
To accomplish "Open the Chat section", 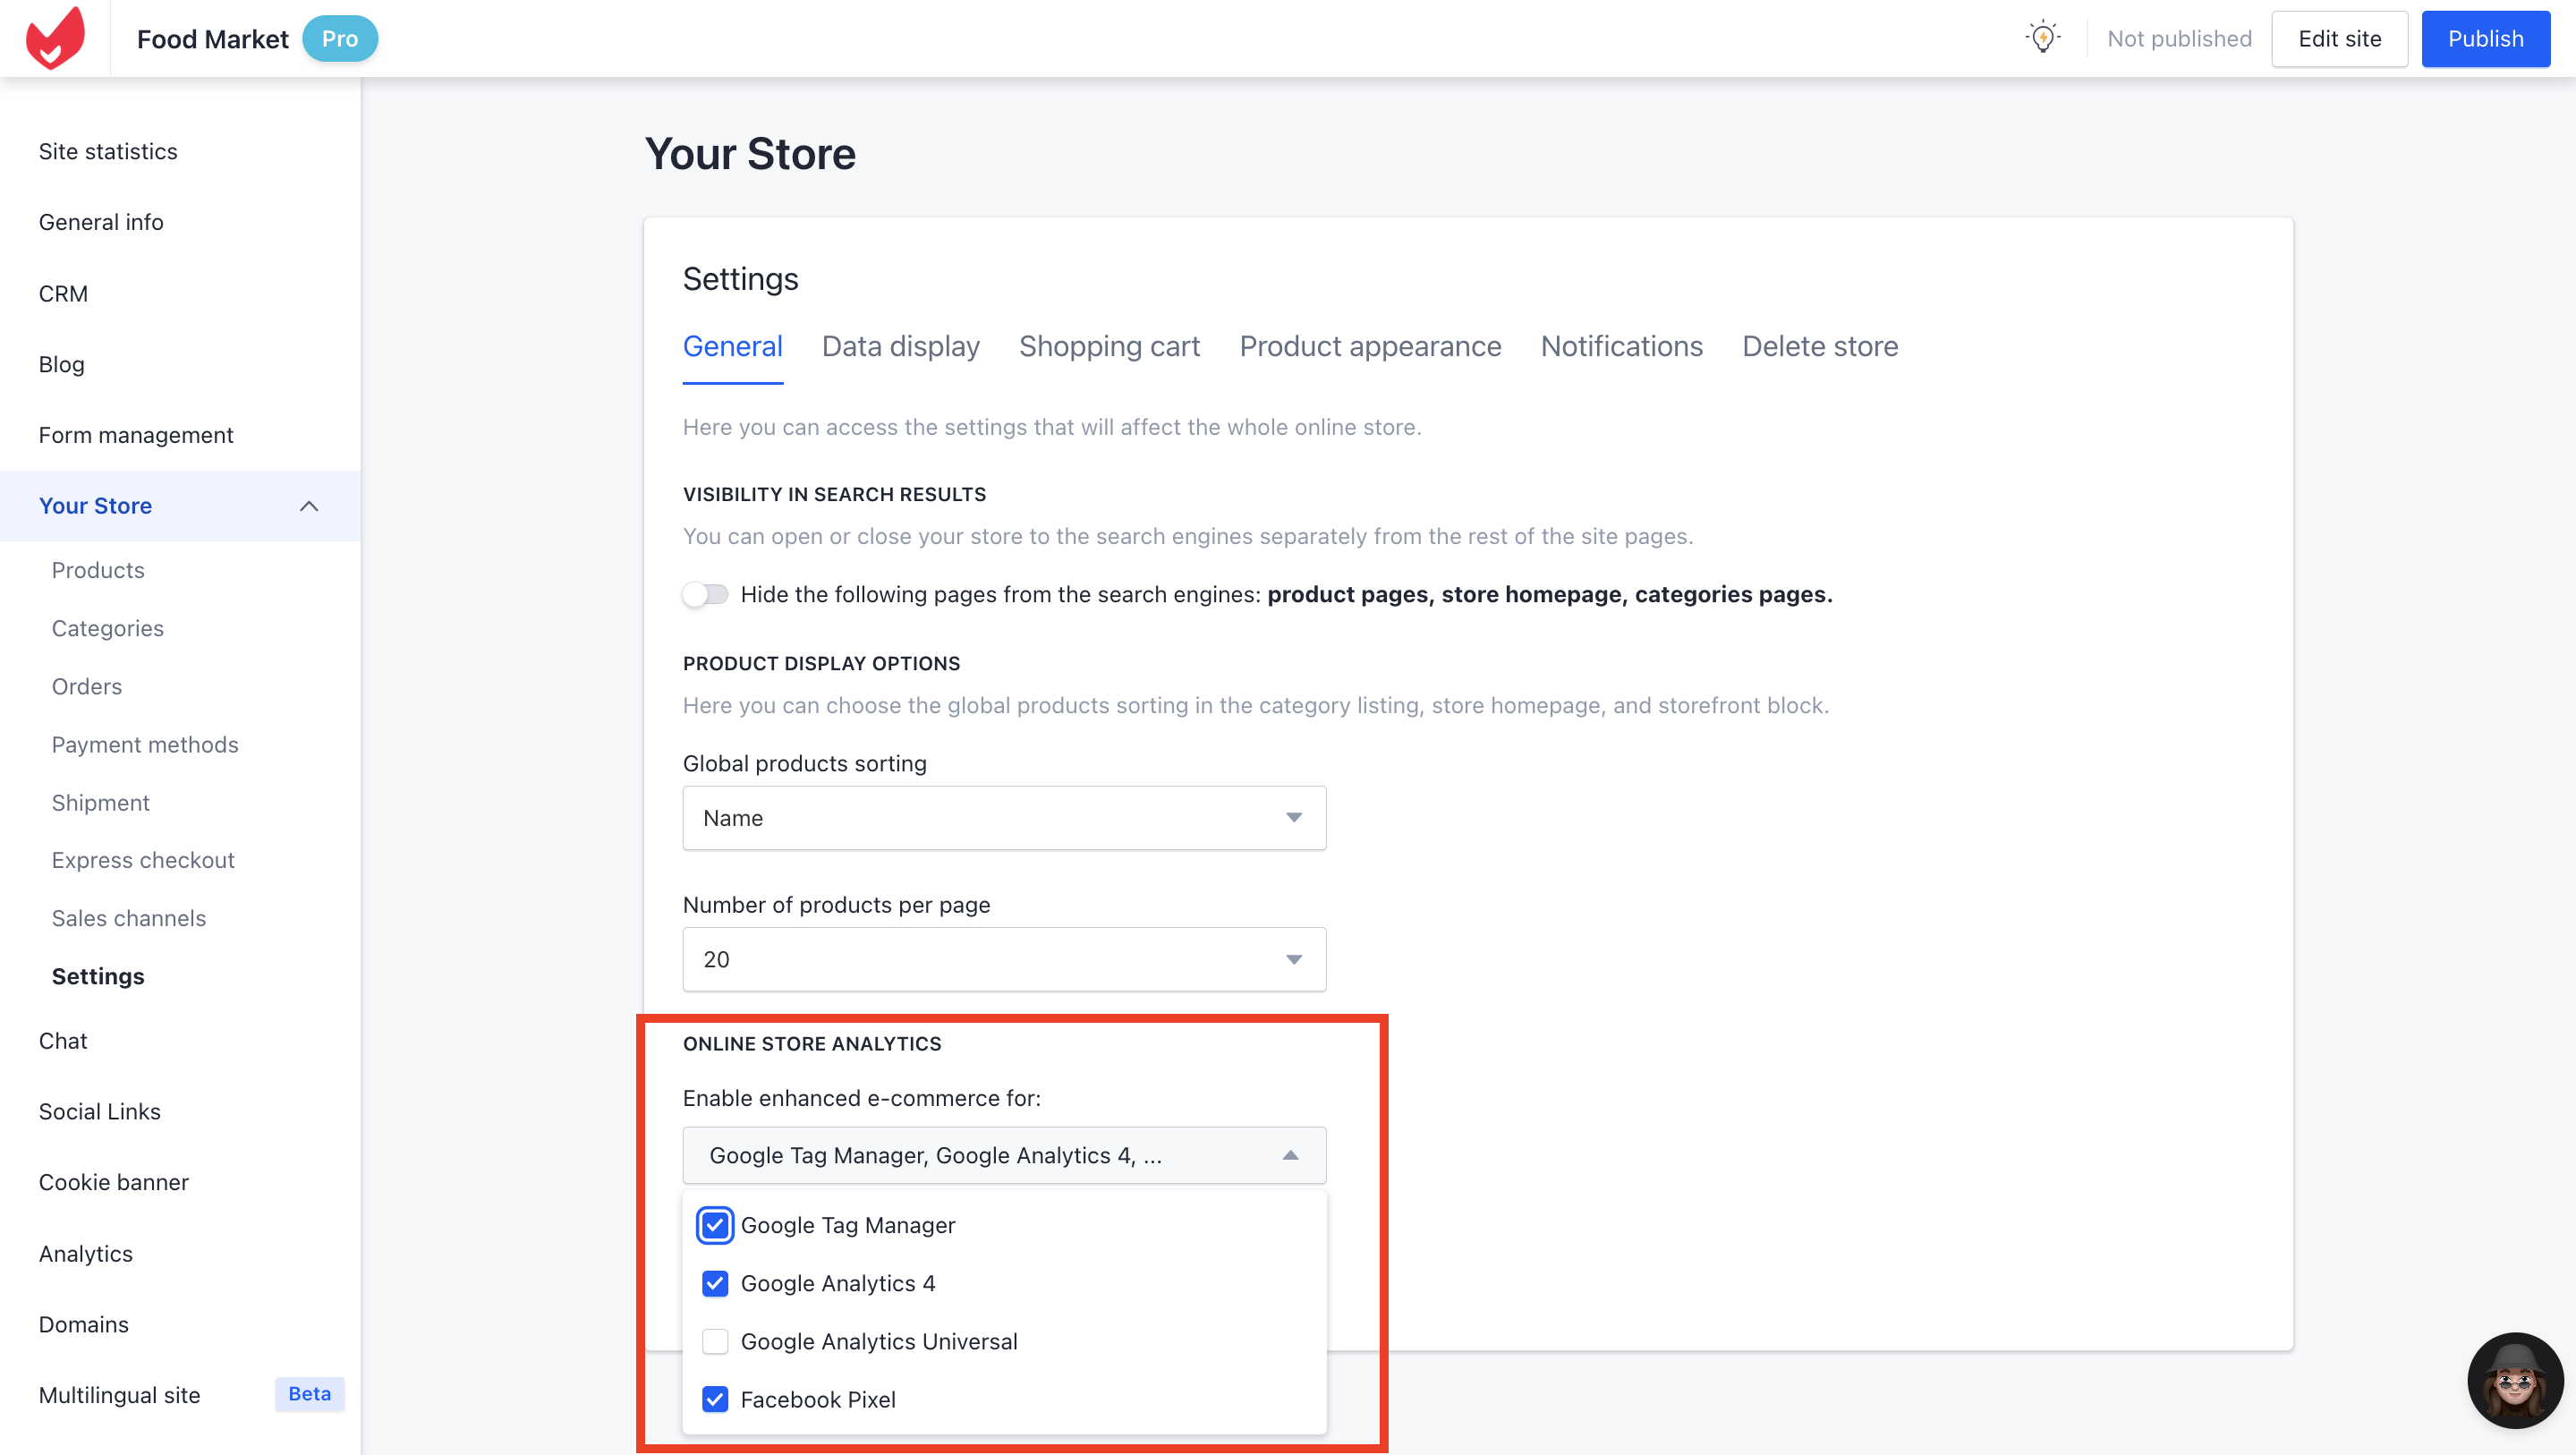I will tap(63, 1041).
